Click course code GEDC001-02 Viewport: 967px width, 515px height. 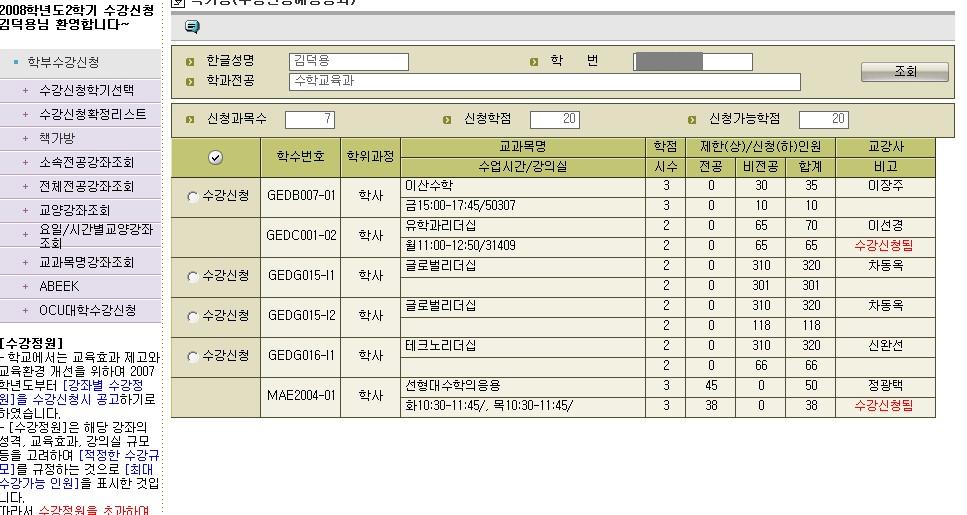(301, 236)
